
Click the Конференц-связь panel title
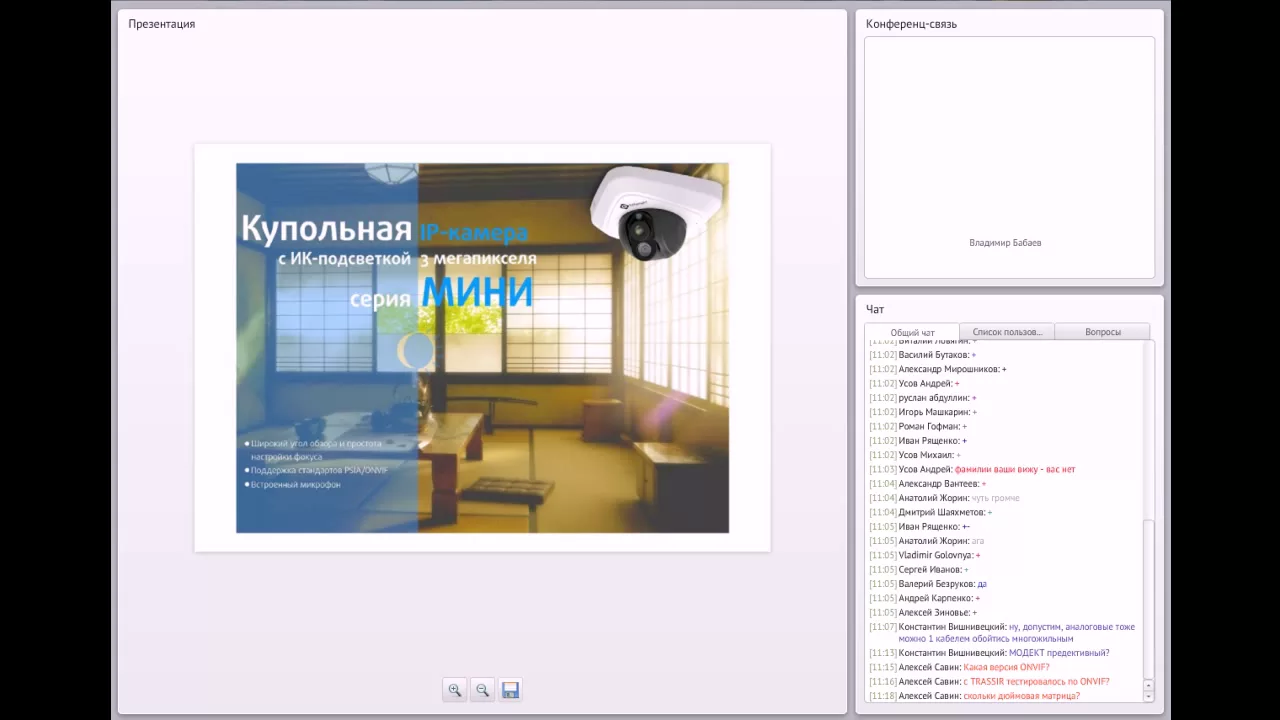click(x=911, y=24)
